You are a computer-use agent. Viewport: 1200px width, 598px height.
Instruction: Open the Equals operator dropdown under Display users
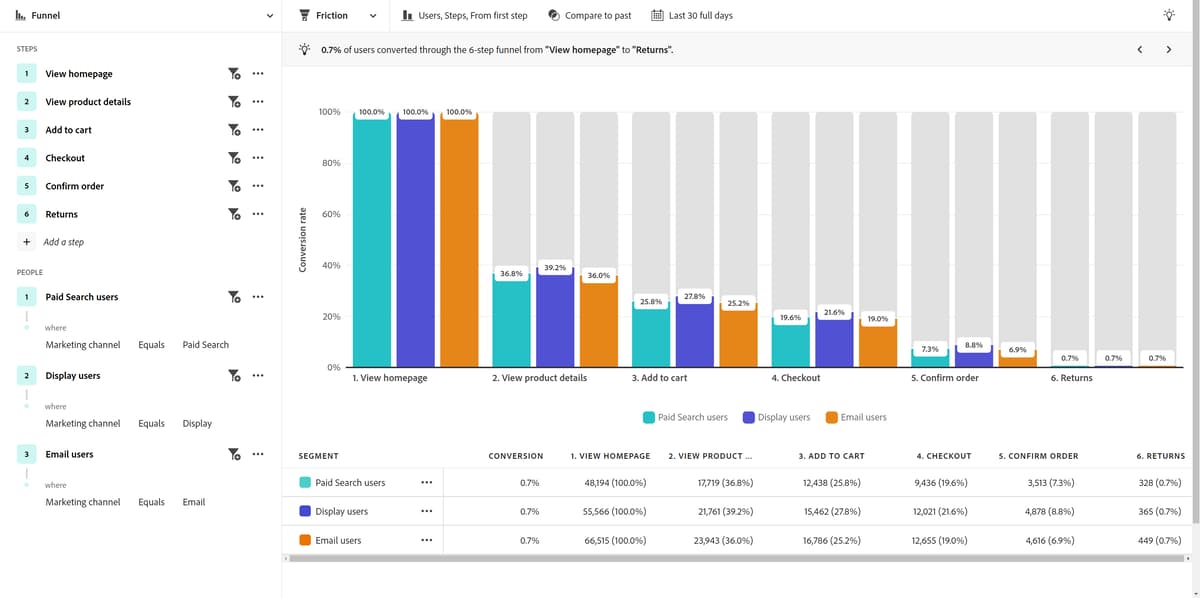(x=151, y=422)
